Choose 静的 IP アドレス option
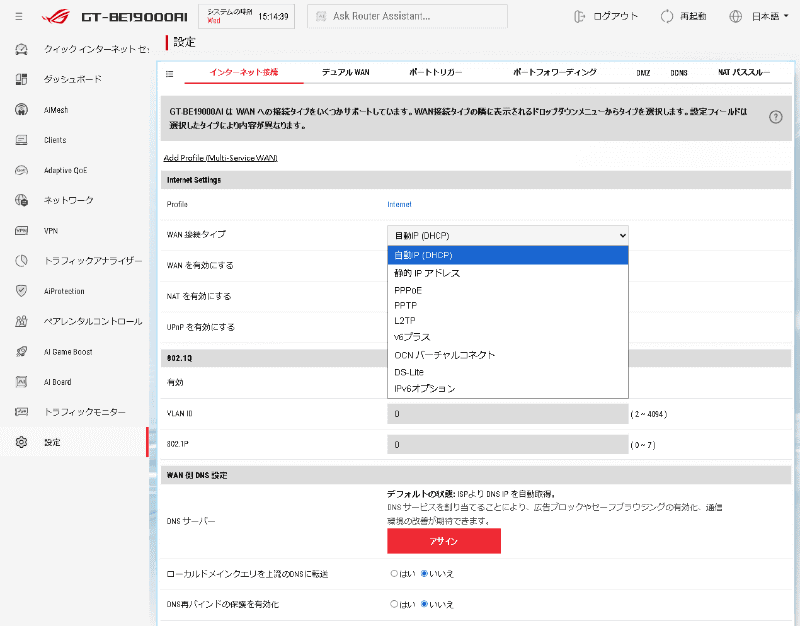Viewport: 800px width, 626px height. (508, 273)
